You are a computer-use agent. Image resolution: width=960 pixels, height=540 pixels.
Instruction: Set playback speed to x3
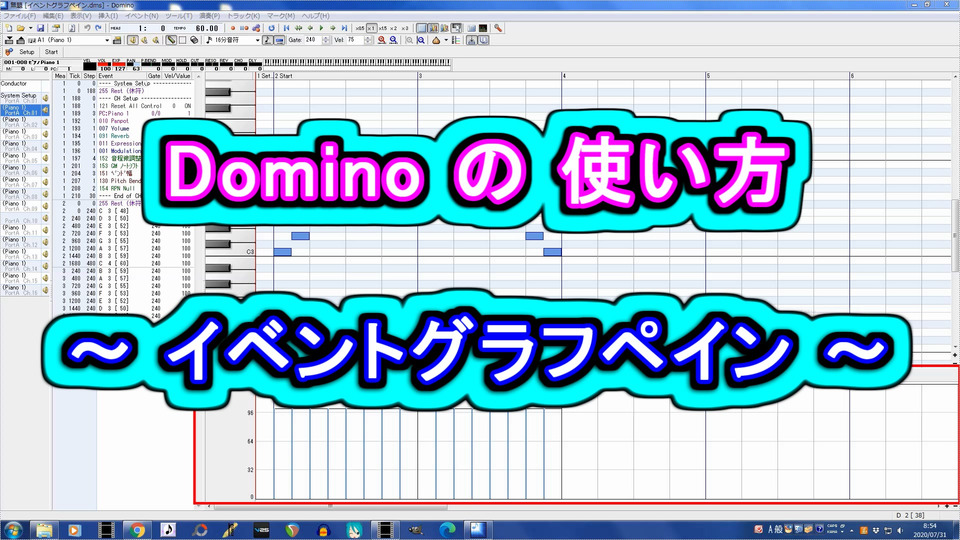(405, 28)
